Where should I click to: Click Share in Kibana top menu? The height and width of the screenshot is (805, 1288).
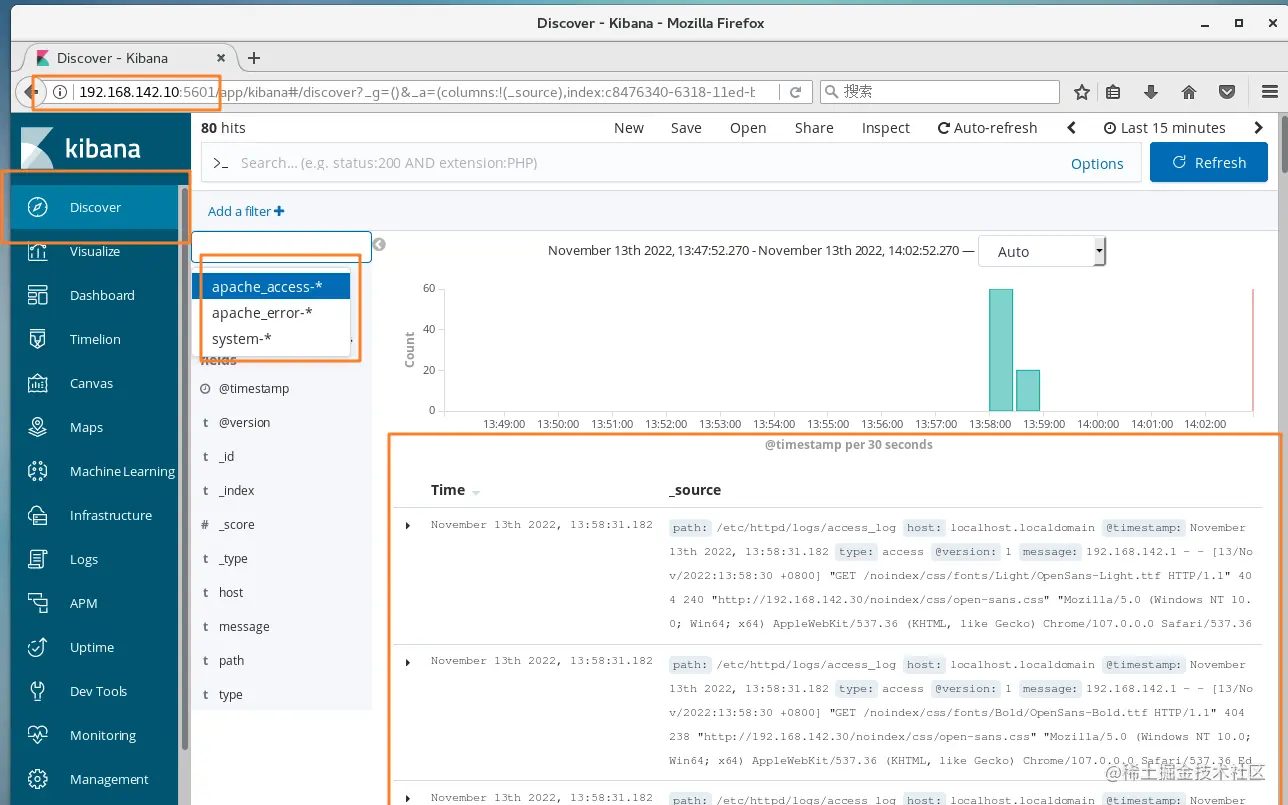814,128
